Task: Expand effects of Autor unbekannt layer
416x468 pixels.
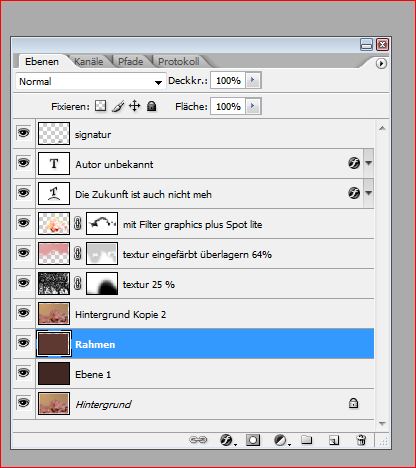Action: (x=368, y=163)
